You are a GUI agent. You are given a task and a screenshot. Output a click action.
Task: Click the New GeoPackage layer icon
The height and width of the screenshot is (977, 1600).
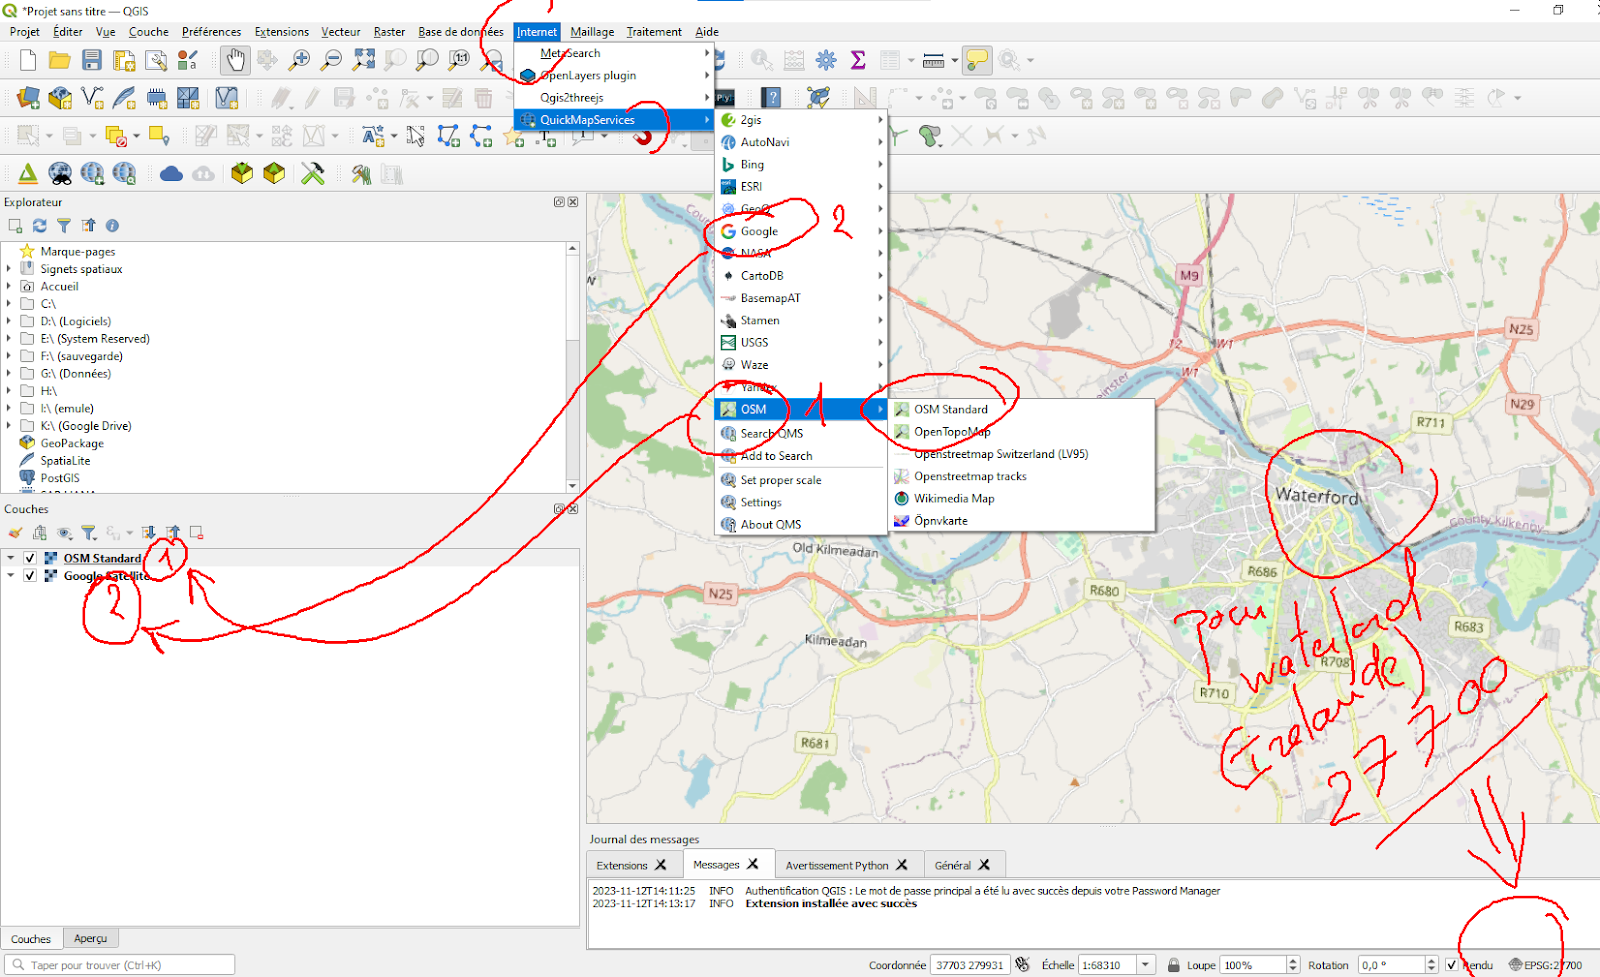click(60, 98)
